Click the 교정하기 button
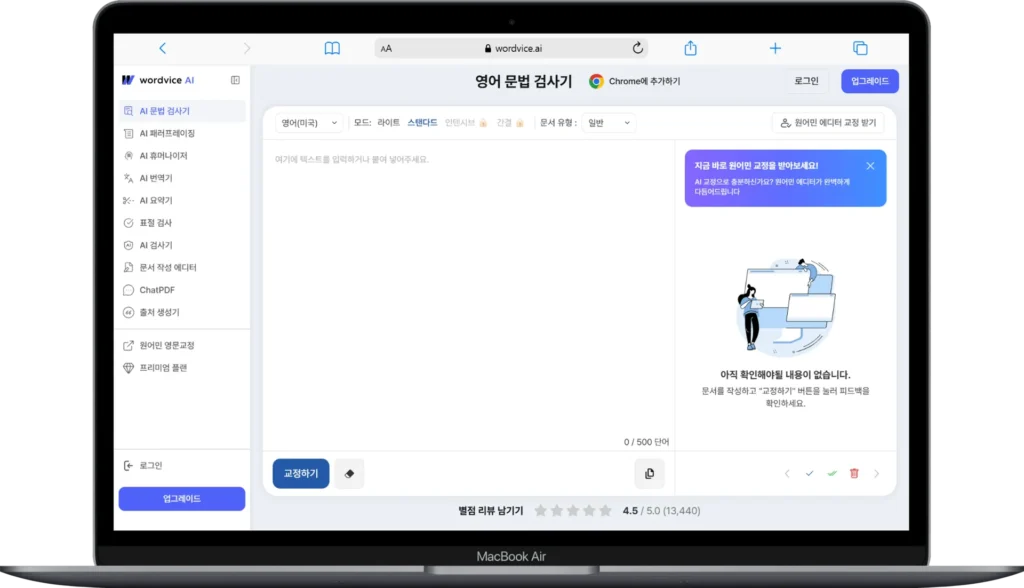 click(x=301, y=474)
